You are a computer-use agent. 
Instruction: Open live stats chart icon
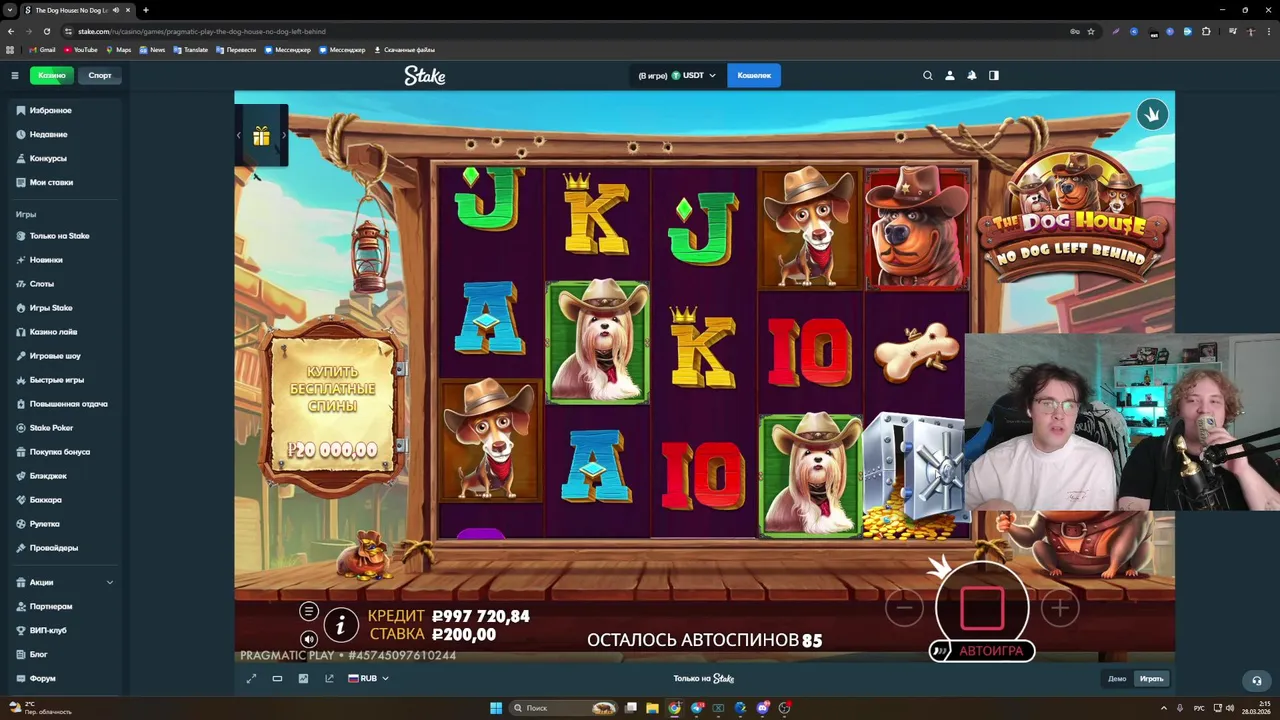303,678
